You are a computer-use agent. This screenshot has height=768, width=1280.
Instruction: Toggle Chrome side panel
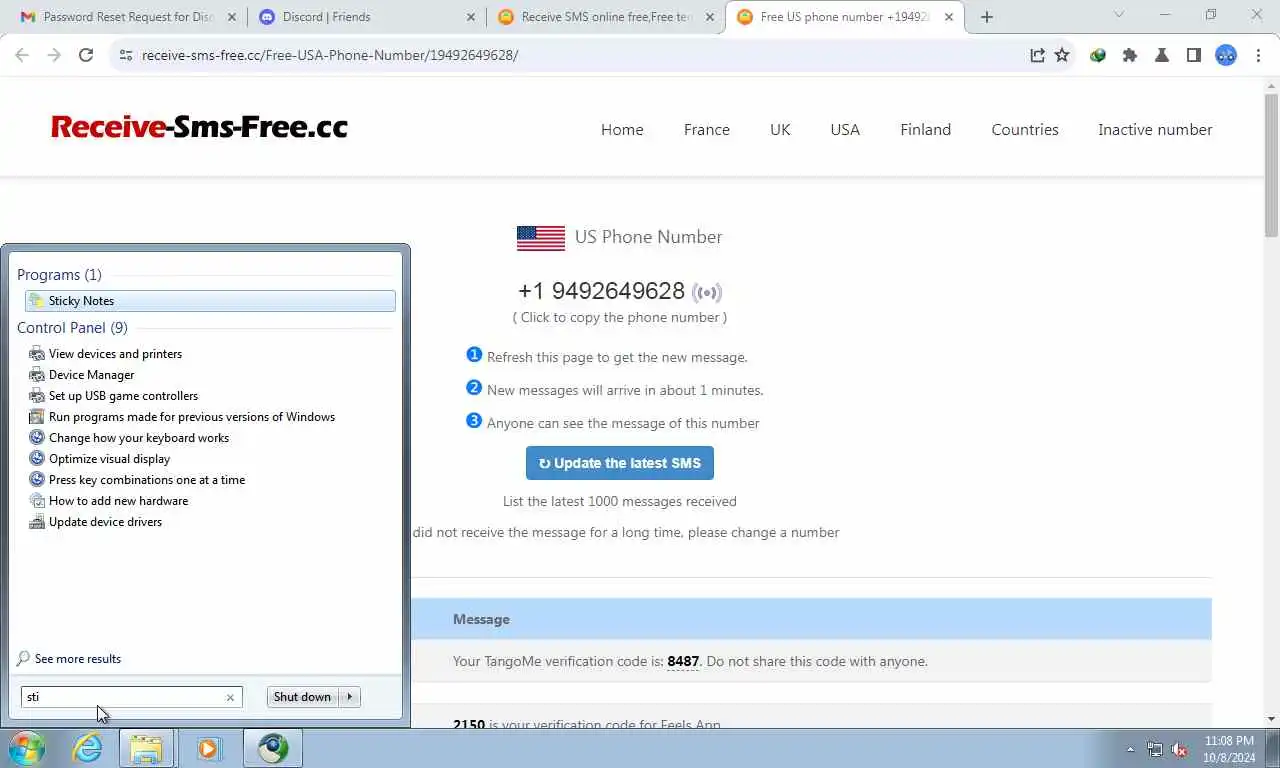click(x=1194, y=56)
